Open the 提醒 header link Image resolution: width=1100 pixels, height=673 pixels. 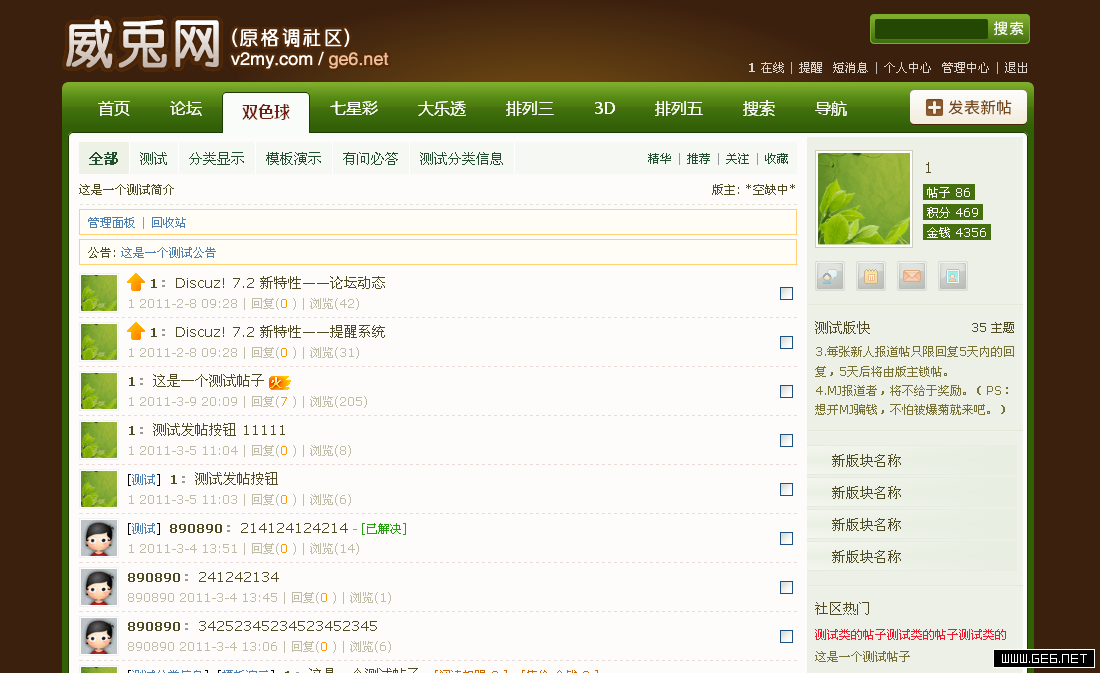coord(810,67)
